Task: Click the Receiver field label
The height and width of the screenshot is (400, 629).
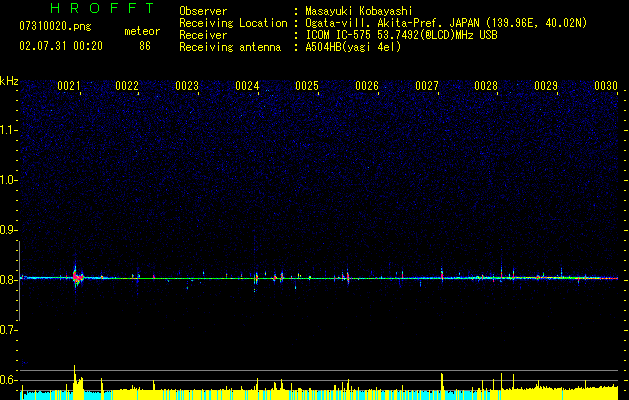Action: coord(203,35)
